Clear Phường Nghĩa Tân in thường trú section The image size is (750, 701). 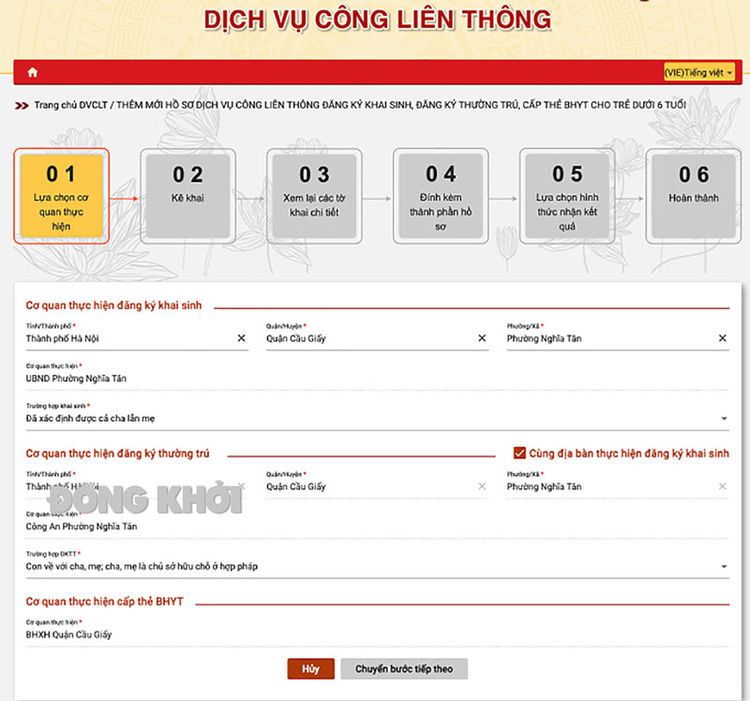tap(723, 486)
